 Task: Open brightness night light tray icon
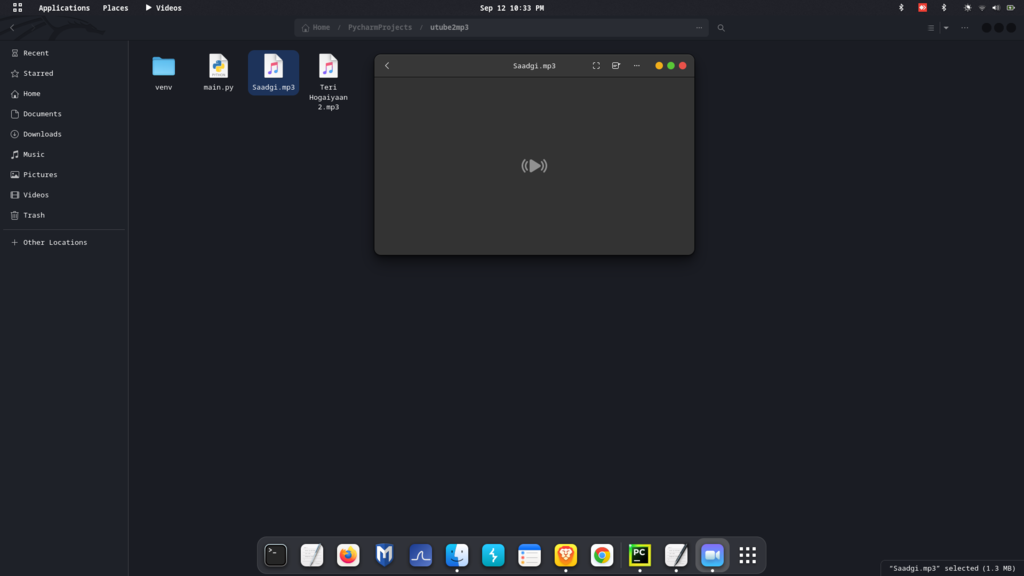967,8
